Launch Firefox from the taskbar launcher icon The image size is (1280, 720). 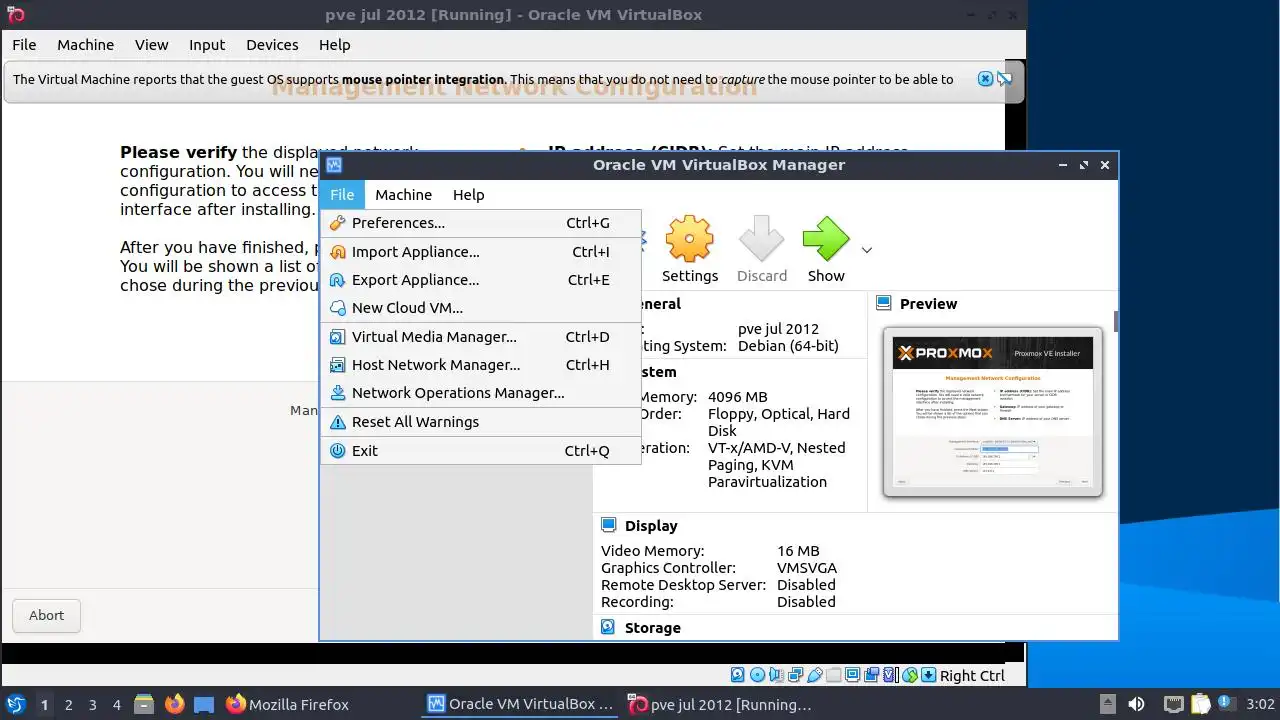pyautogui.click(x=174, y=704)
